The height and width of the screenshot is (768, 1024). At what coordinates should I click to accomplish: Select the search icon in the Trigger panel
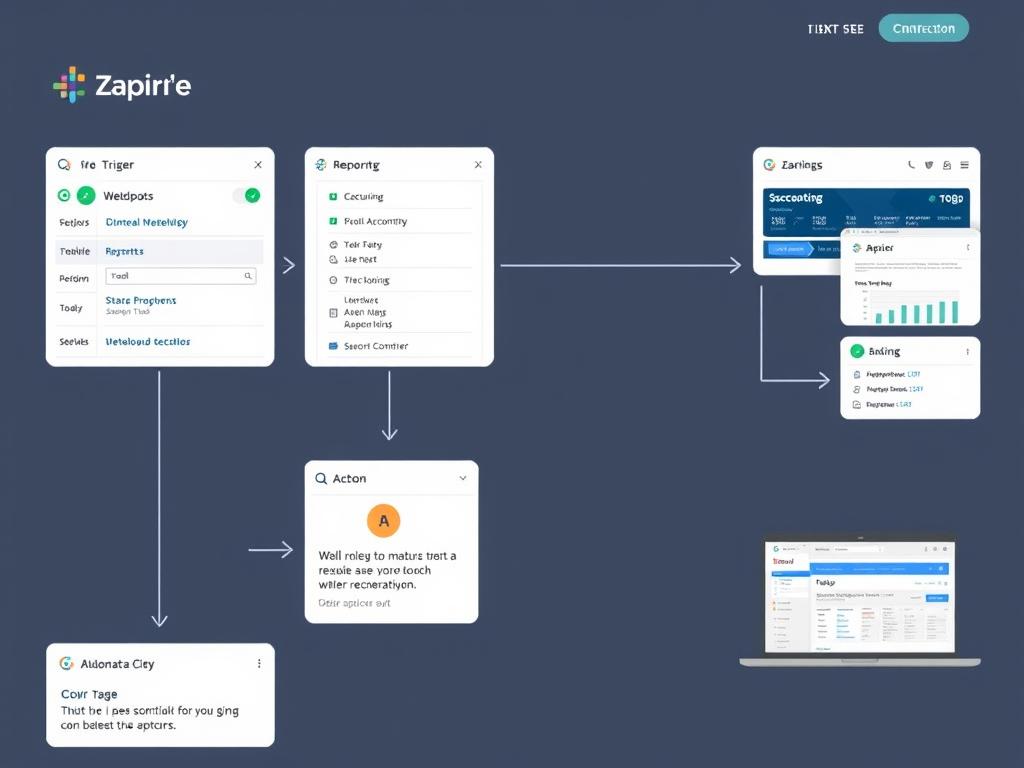coord(63,164)
